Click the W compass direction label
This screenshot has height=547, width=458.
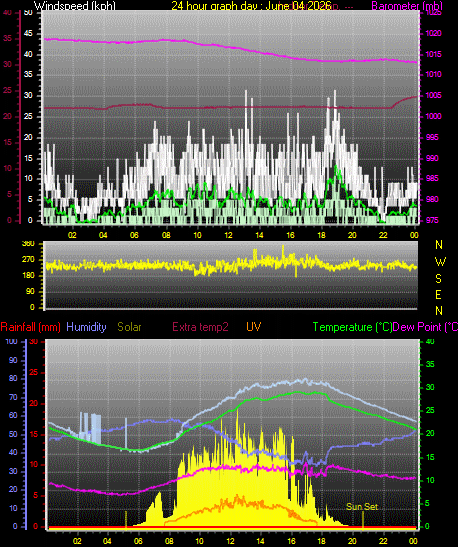point(440,262)
